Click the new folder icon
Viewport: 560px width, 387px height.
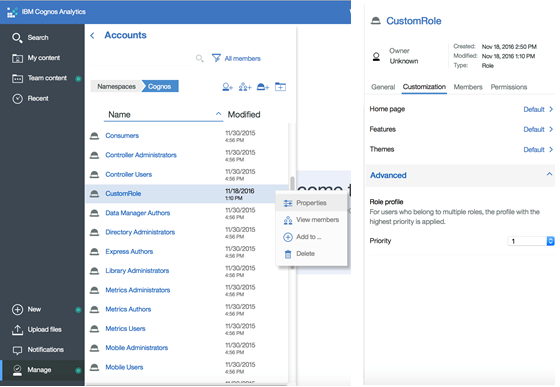[280, 87]
